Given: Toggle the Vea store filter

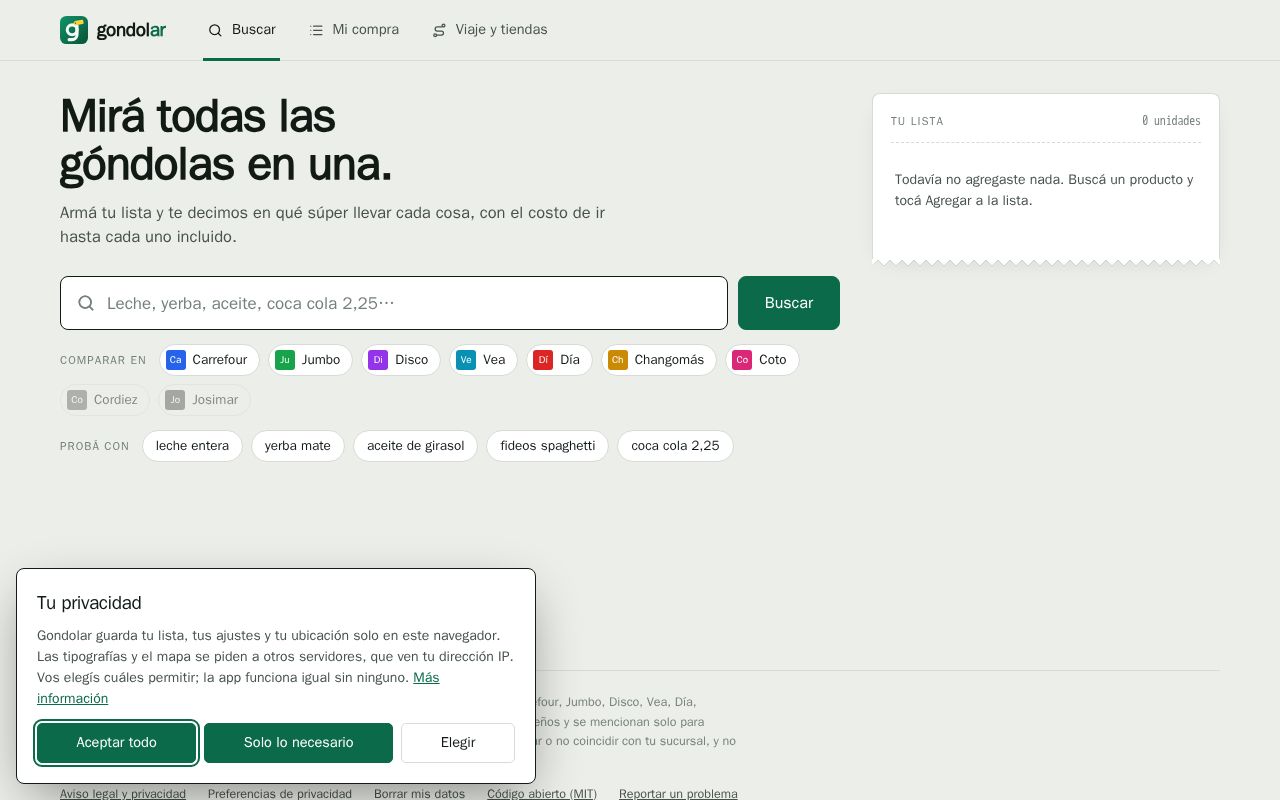Looking at the screenshot, I should tap(483, 360).
